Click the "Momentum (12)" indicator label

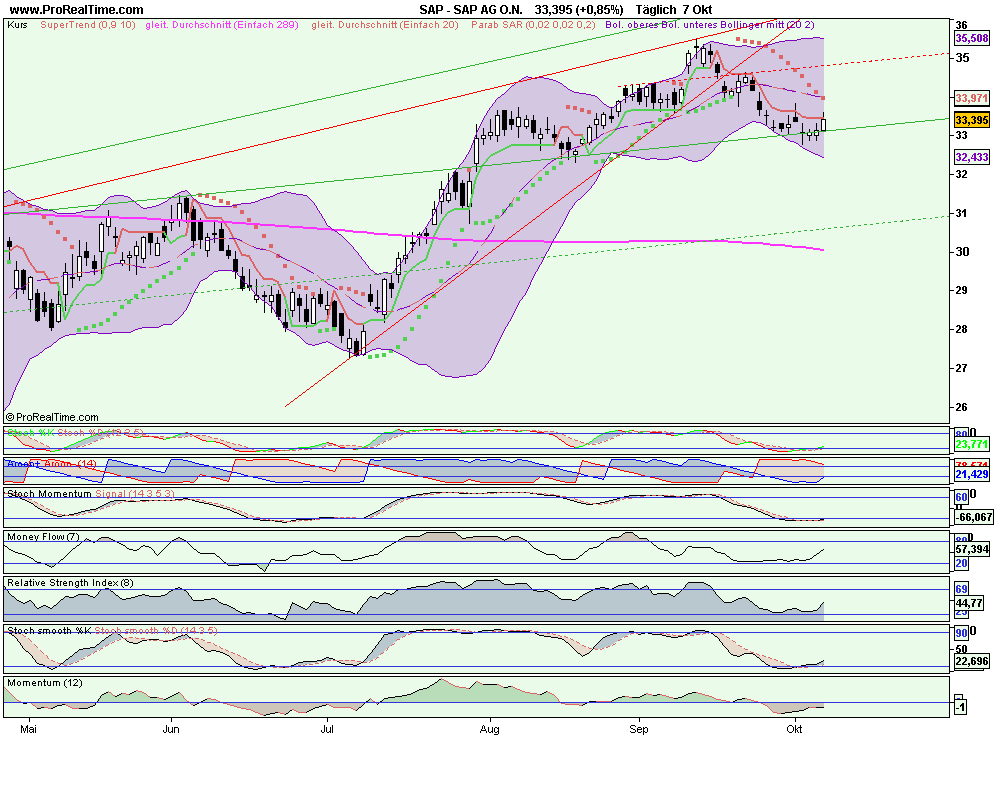point(45,683)
